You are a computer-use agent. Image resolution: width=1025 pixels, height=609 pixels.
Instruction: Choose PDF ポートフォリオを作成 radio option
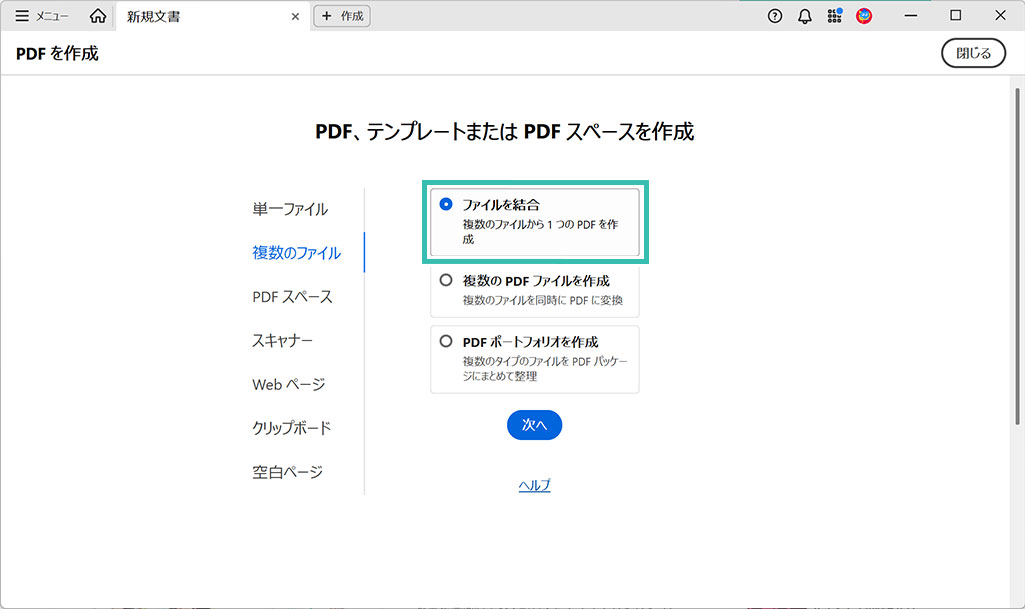(x=446, y=341)
